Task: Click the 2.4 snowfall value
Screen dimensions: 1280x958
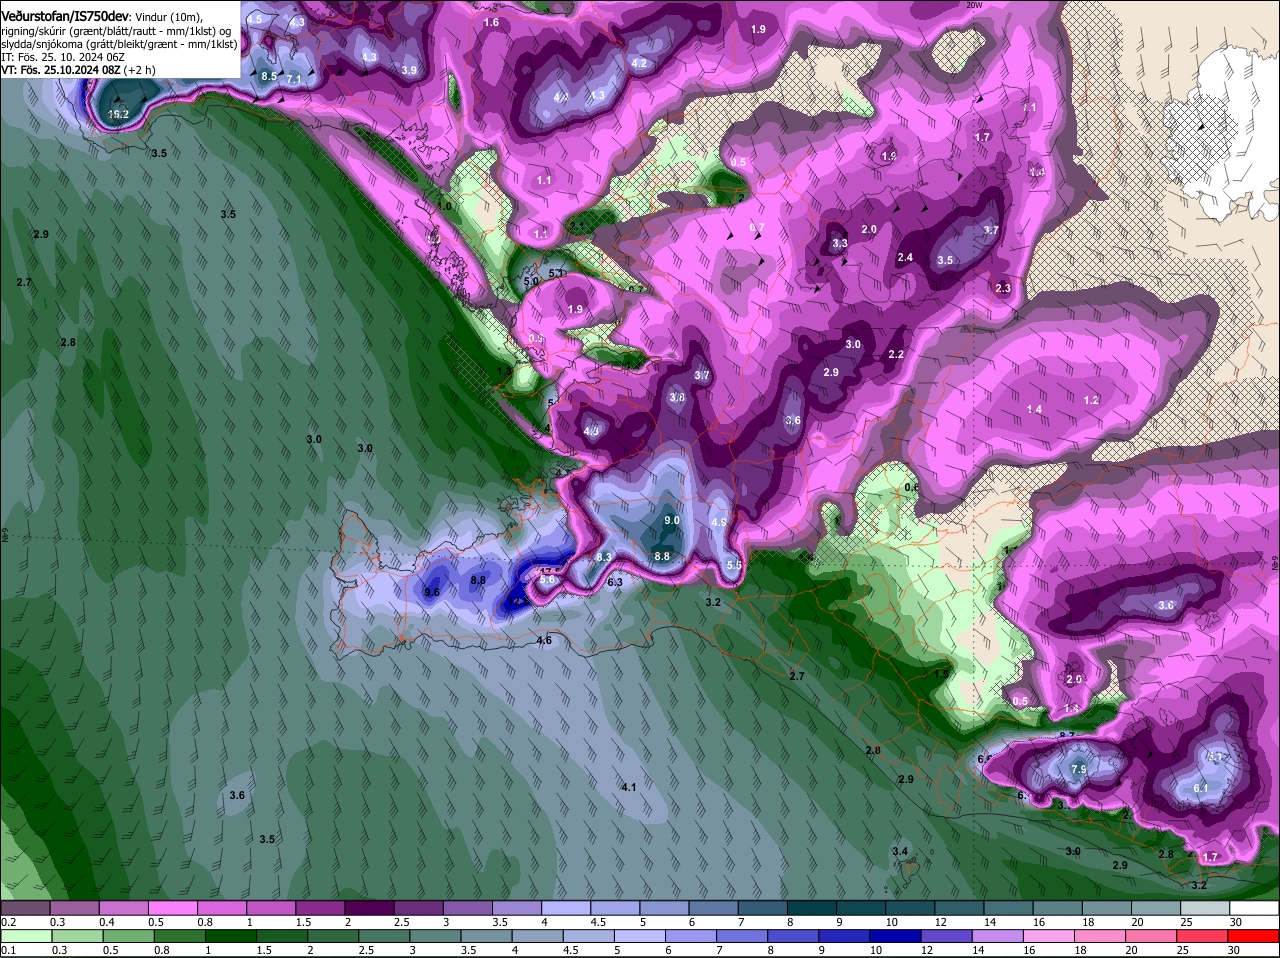Action: click(x=905, y=257)
